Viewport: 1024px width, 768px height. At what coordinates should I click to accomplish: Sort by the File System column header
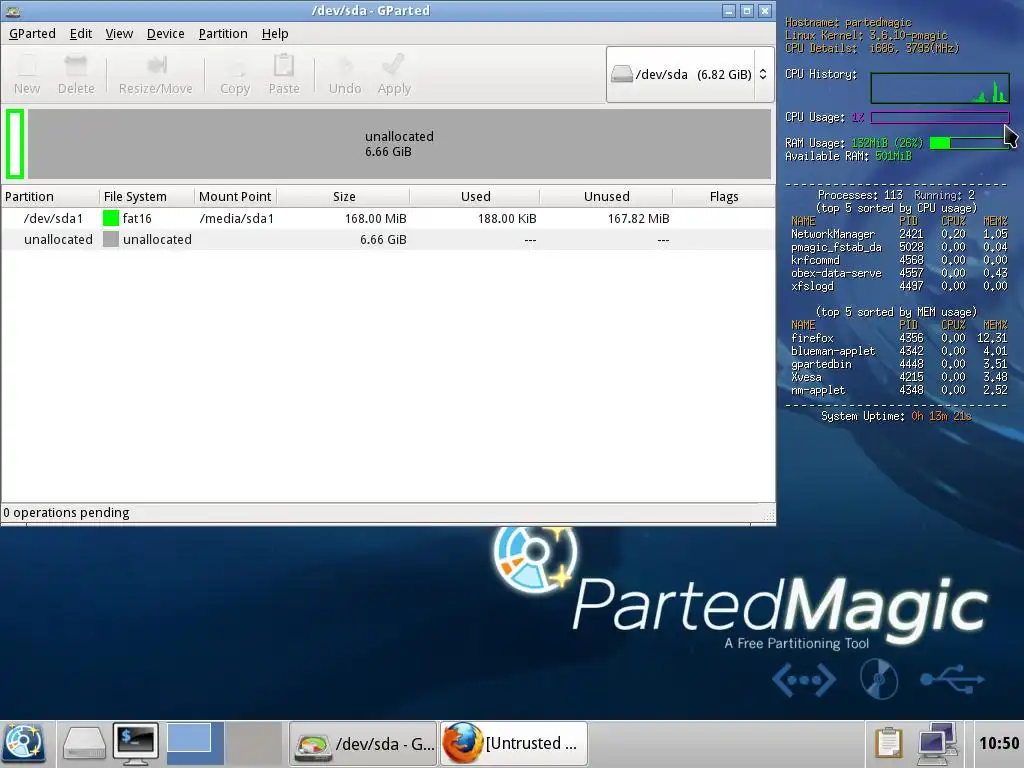tap(146, 197)
